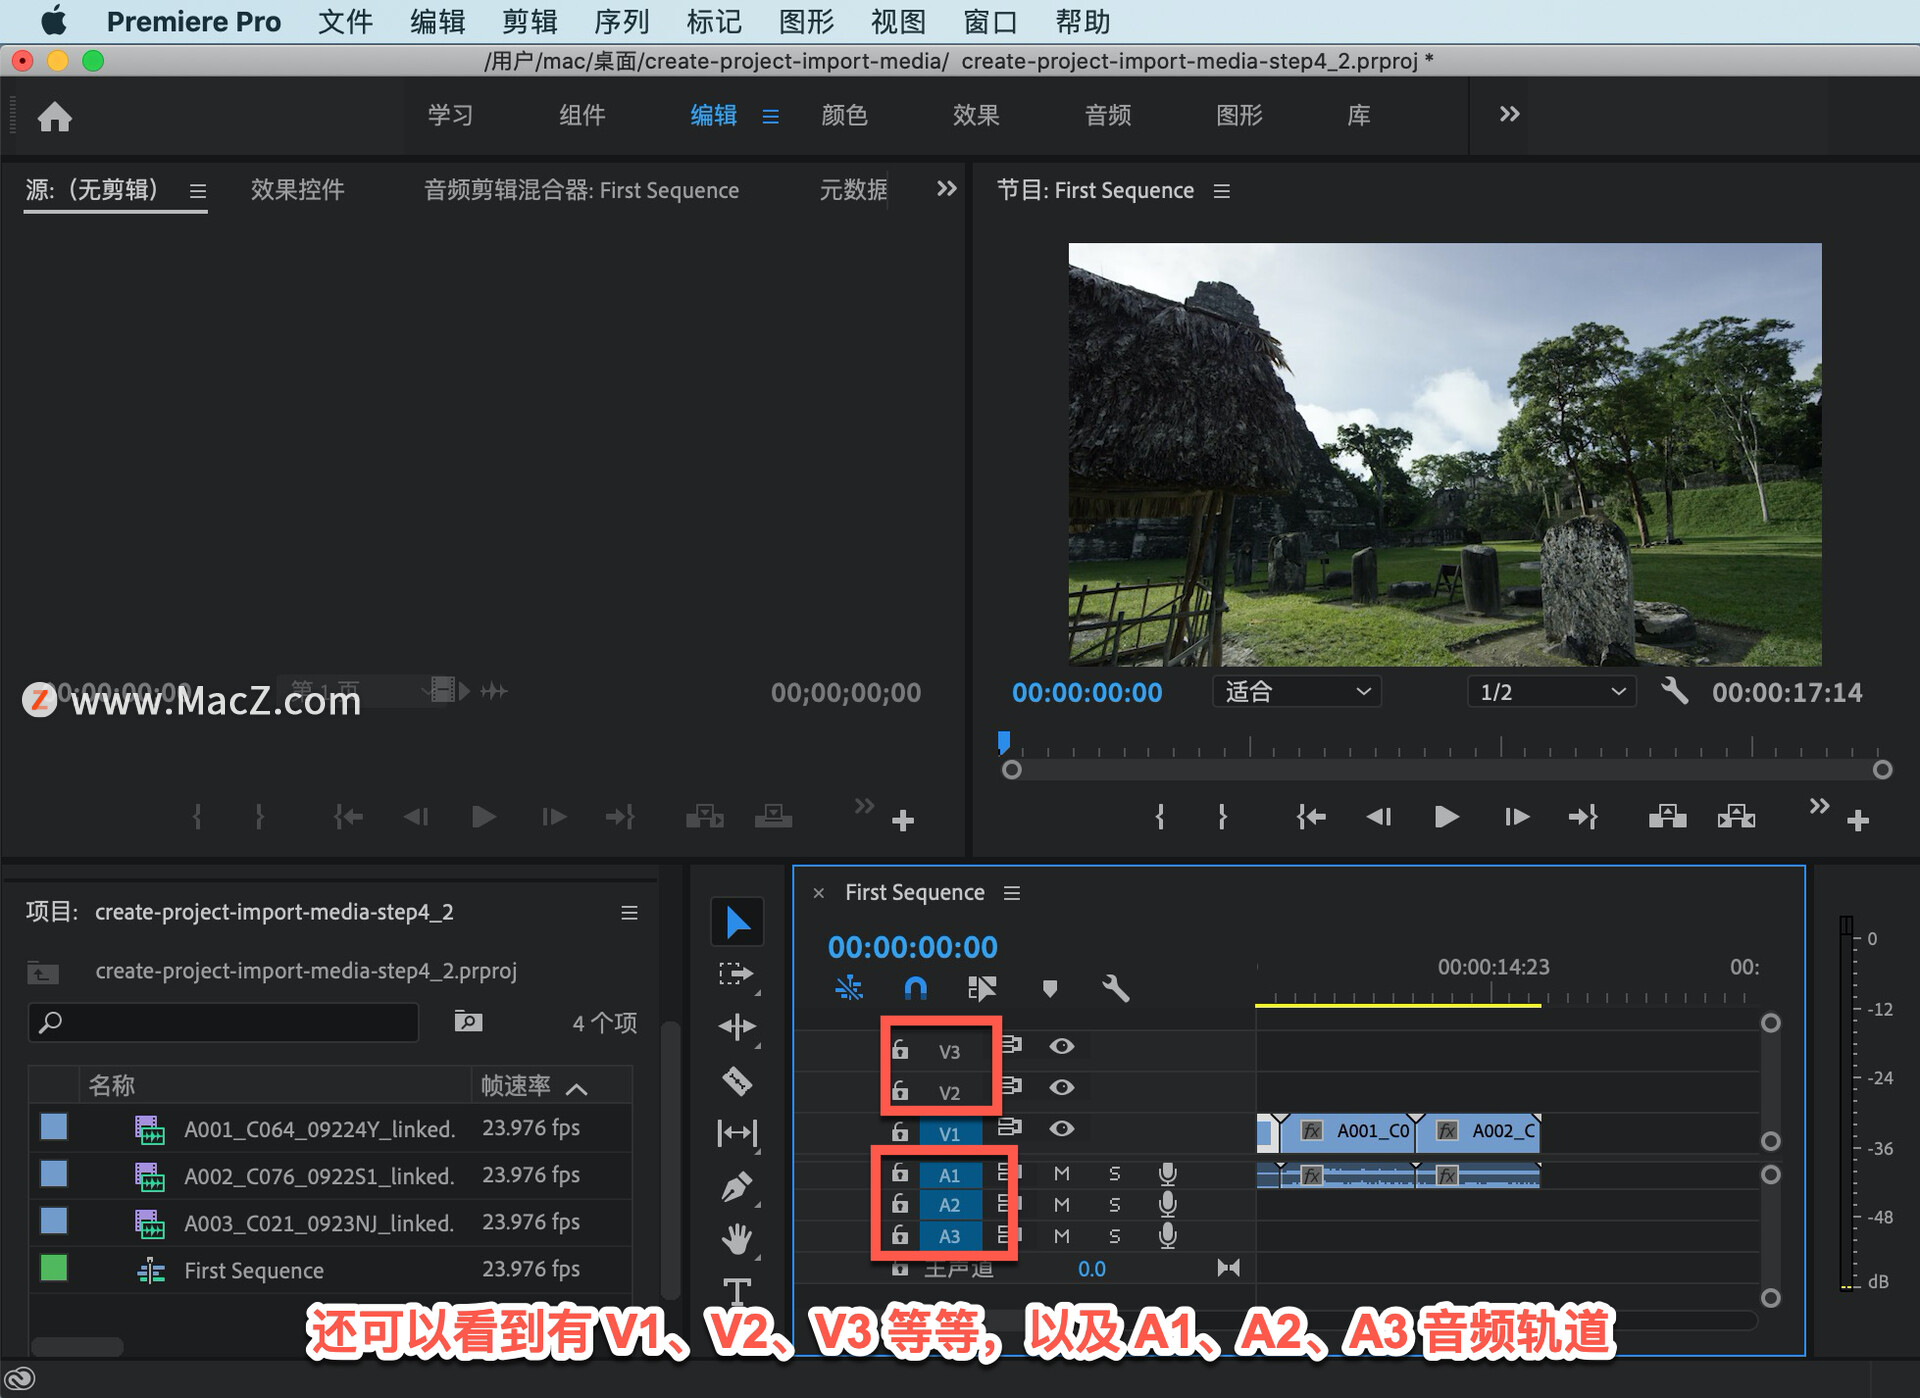Image resolution: width=1920 pixels, height=1398 pixels.
Task: Click the Slip tool icon
Action: [737, 1133]
